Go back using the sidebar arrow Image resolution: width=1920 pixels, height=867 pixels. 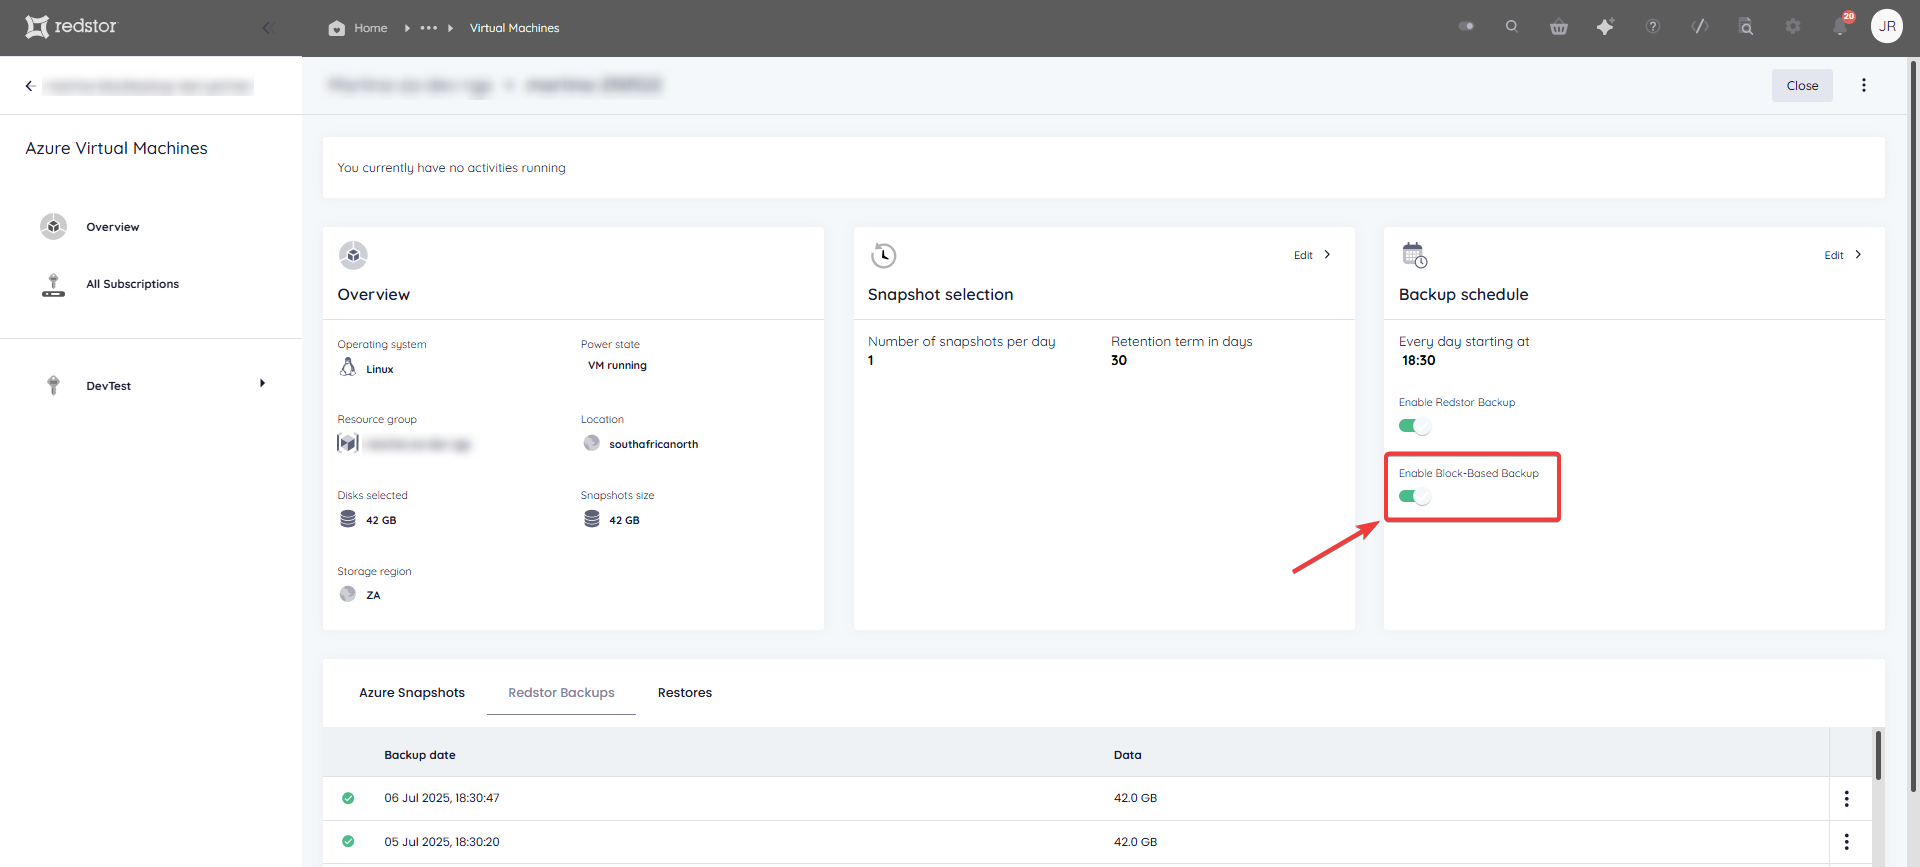30,86
